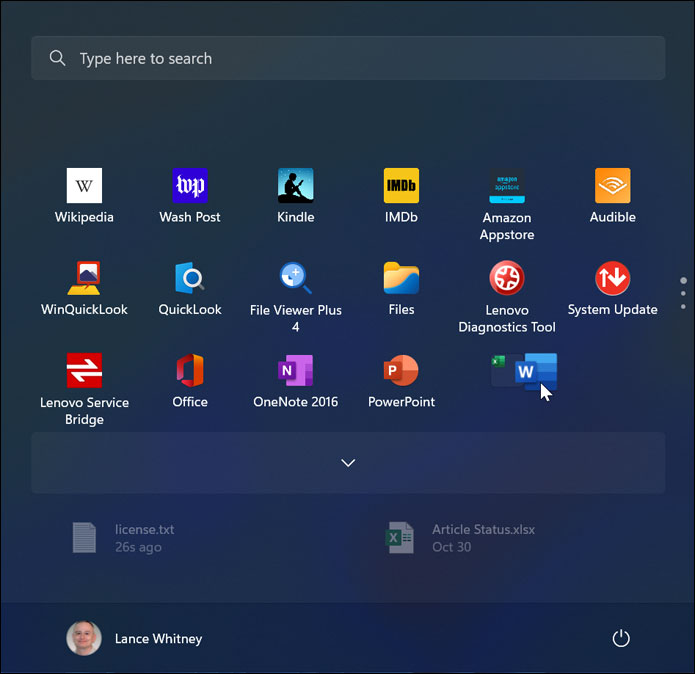Click the small Excel icon beside Word
Viewport: 695px width, 674px height.
(x=499, y=362)
